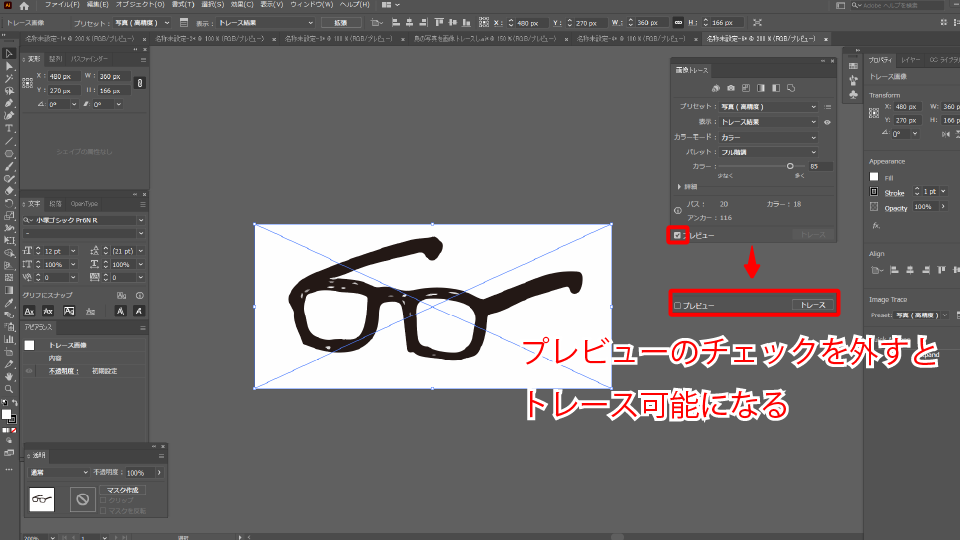Open the オブジェクト(O) menu
960x540 pixels.
[x=140, y=5]
